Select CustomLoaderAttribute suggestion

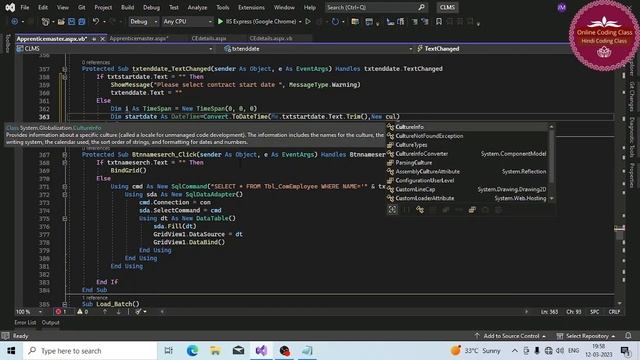click(467, 198)
